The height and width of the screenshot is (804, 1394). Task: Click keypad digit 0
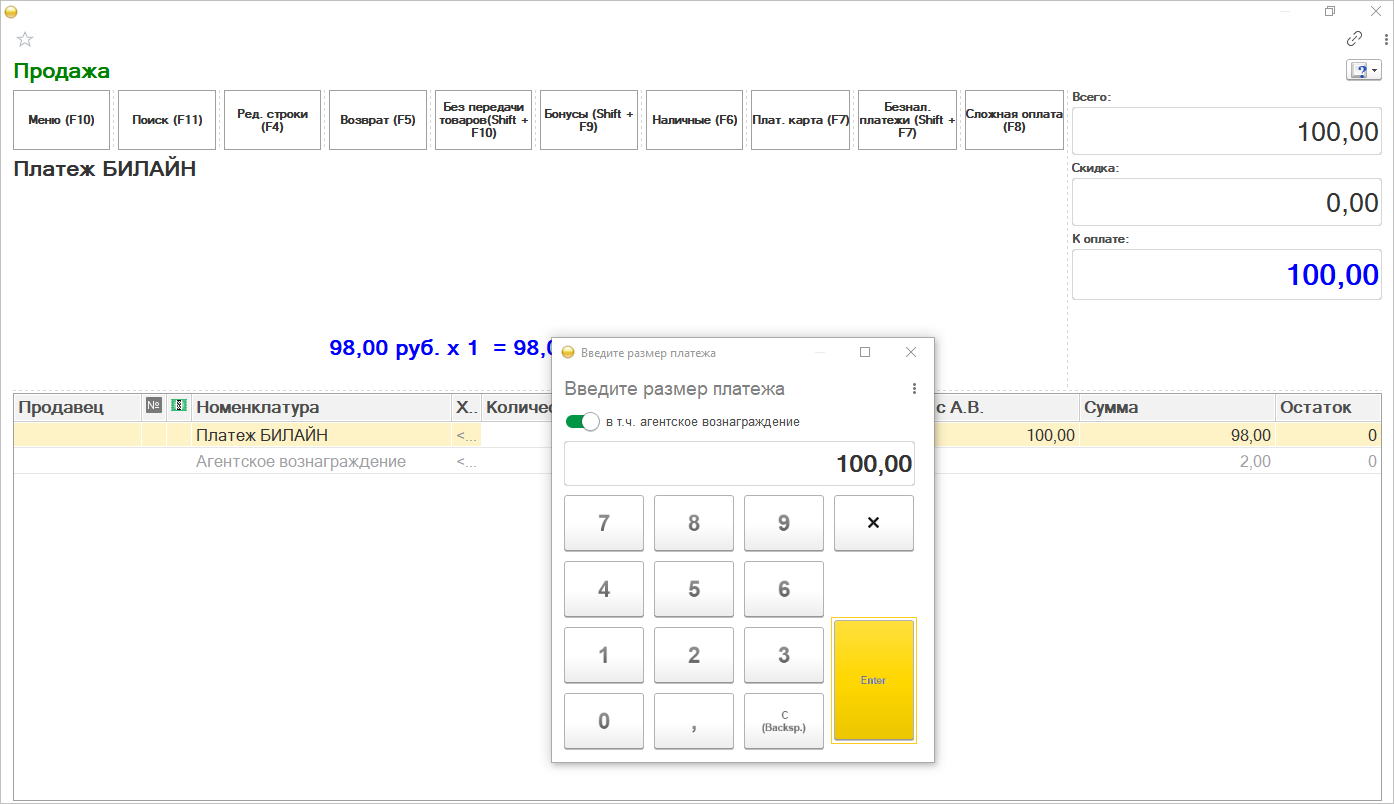coord(604,721)
